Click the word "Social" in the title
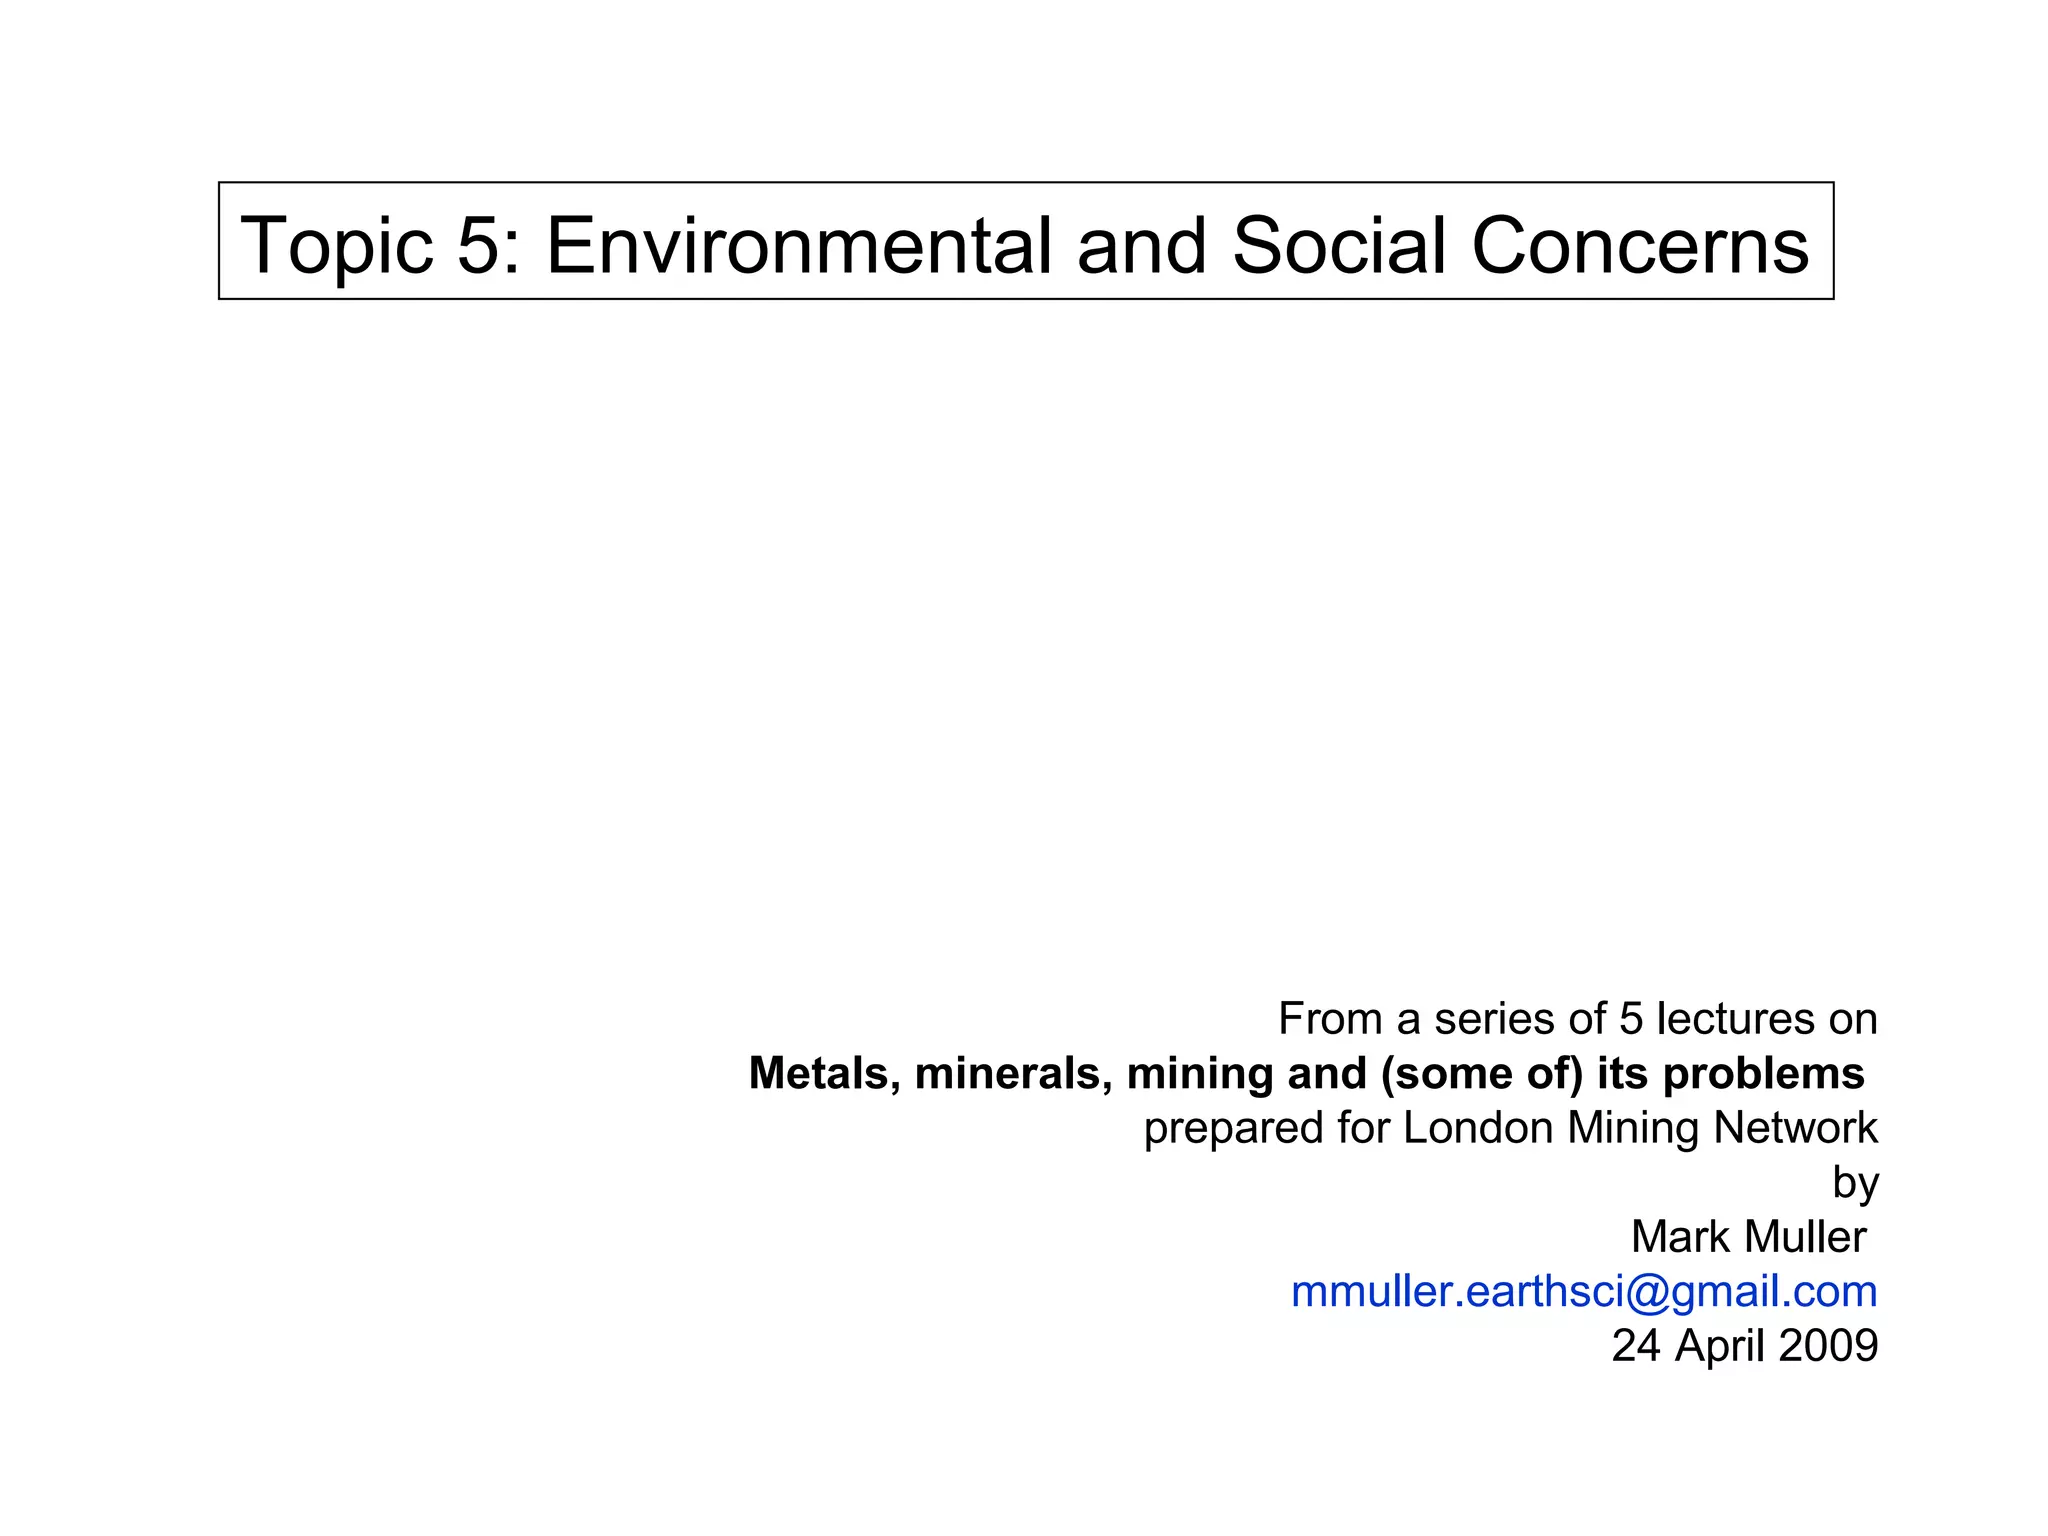The image size is (2048, 1536). 1339,246
